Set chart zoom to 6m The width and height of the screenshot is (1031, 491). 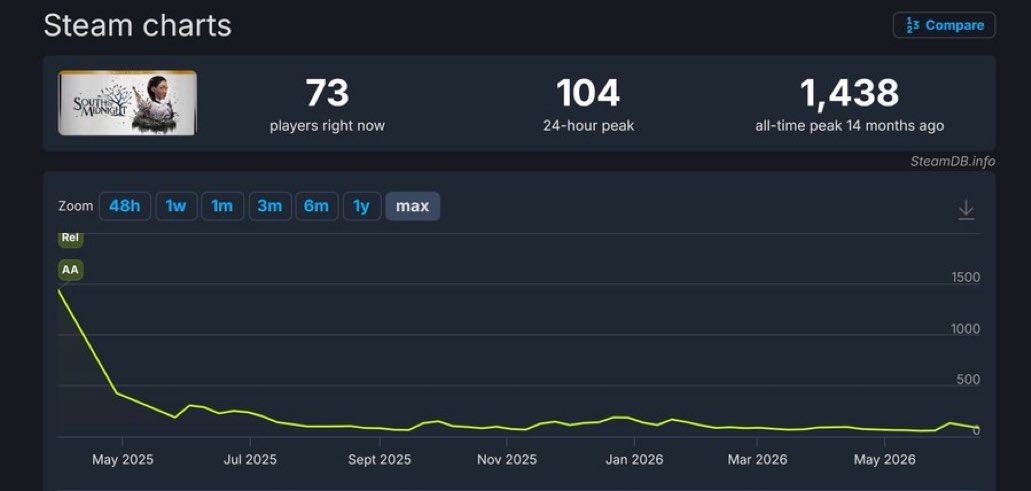pyautogui.click(x=316, y=206)
